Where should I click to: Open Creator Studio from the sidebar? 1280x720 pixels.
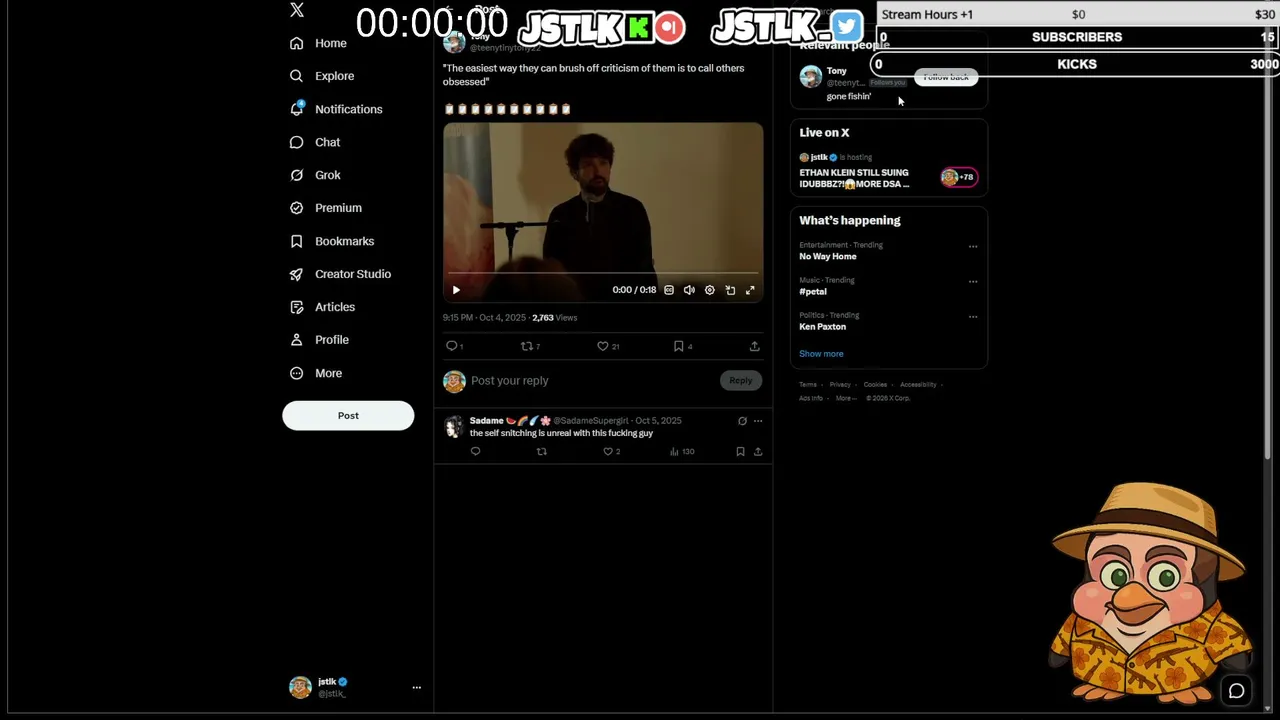pyautogui.click(x=340, y=274)
